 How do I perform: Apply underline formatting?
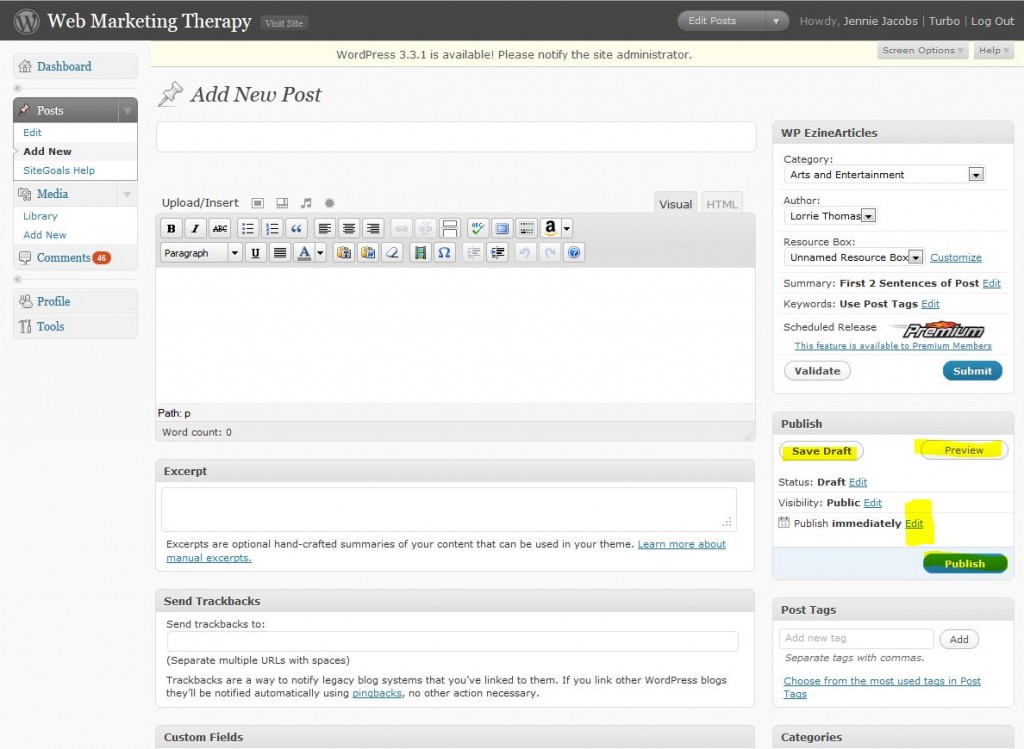point(255,253)
